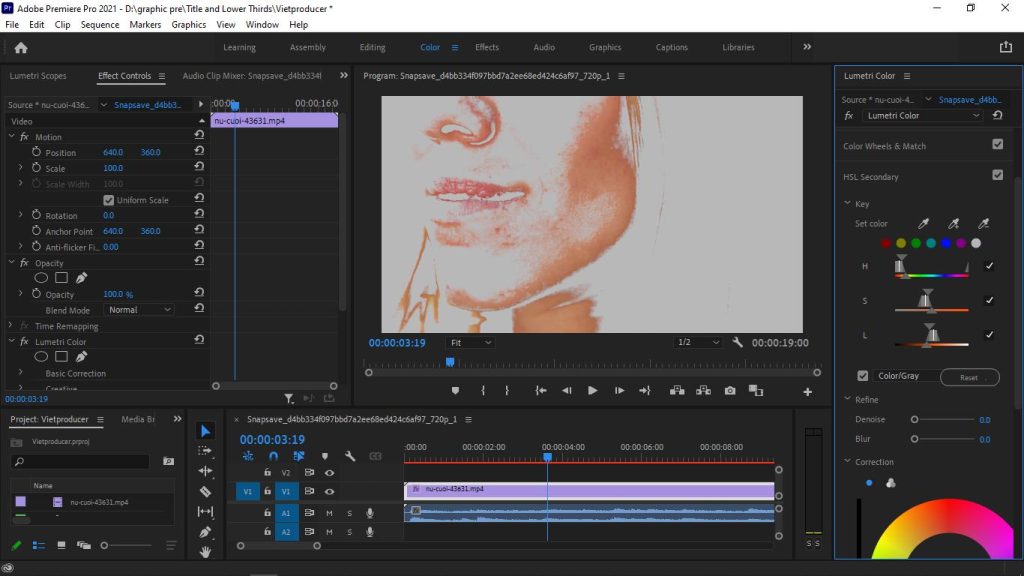Uncheck the H qualifier checkbox in HSL Secondary
The height and width of the screenshot is (576, 1024).
coord(989,265)
